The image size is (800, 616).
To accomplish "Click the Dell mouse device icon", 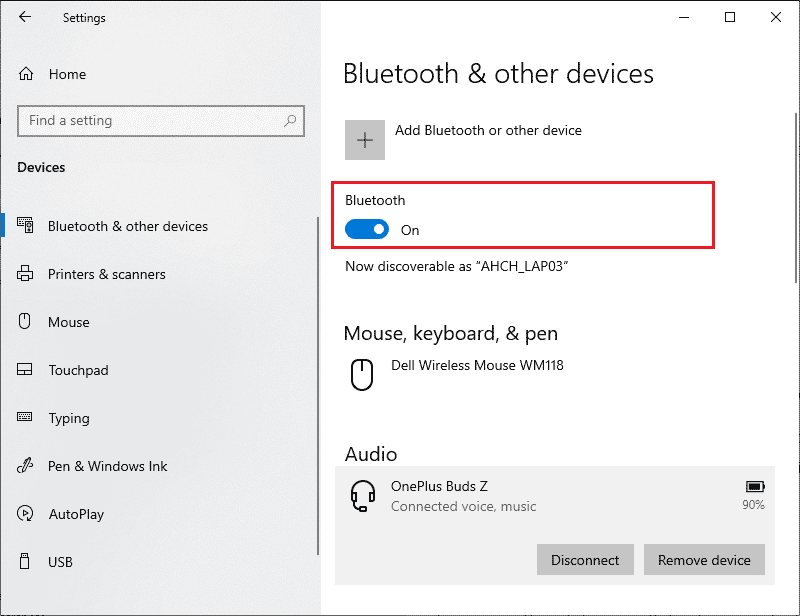I will click(362, 375).
